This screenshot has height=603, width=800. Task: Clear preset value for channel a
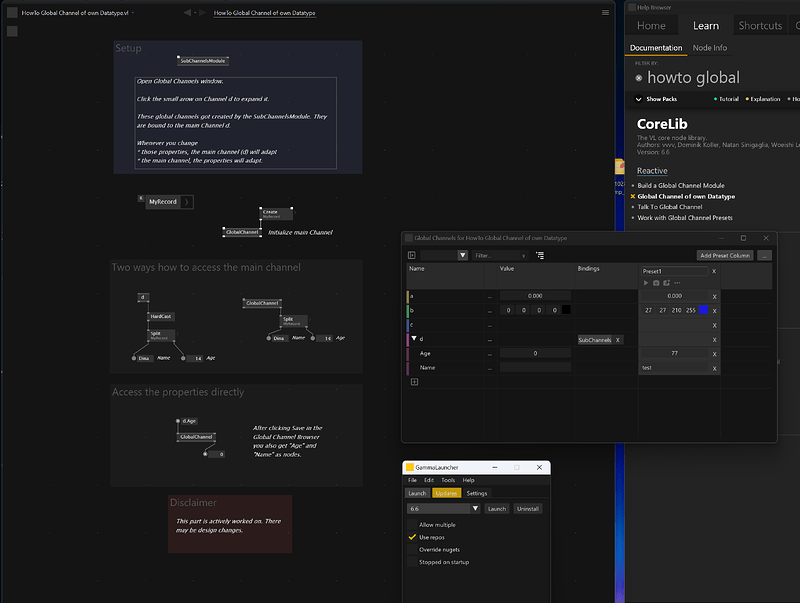(x=714, y=296)
